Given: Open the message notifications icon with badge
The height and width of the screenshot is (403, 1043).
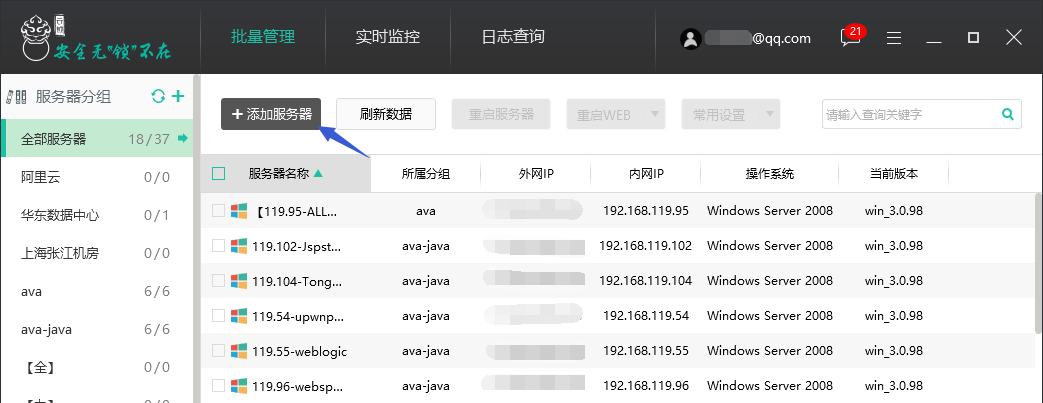Looking at the screenshot, I should coord(850,38).
